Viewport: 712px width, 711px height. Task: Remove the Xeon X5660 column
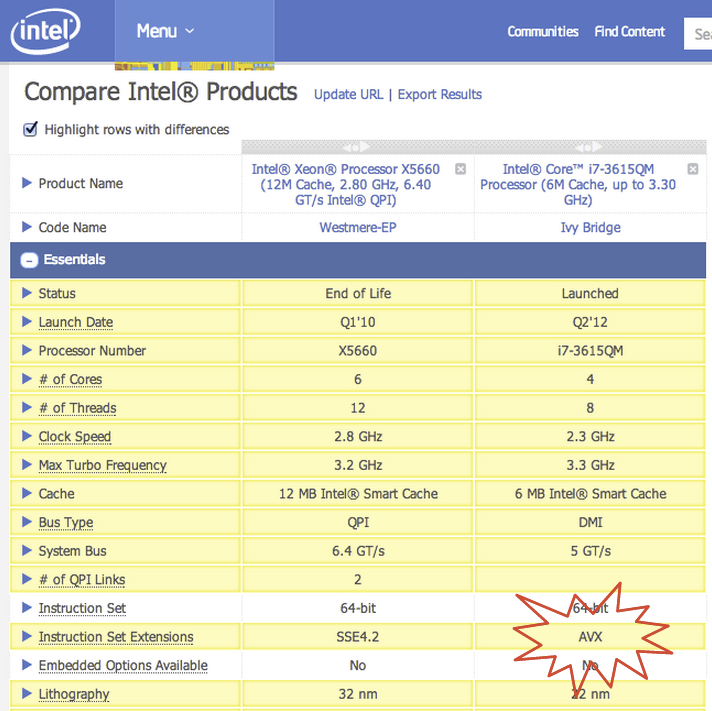[460, 169]
